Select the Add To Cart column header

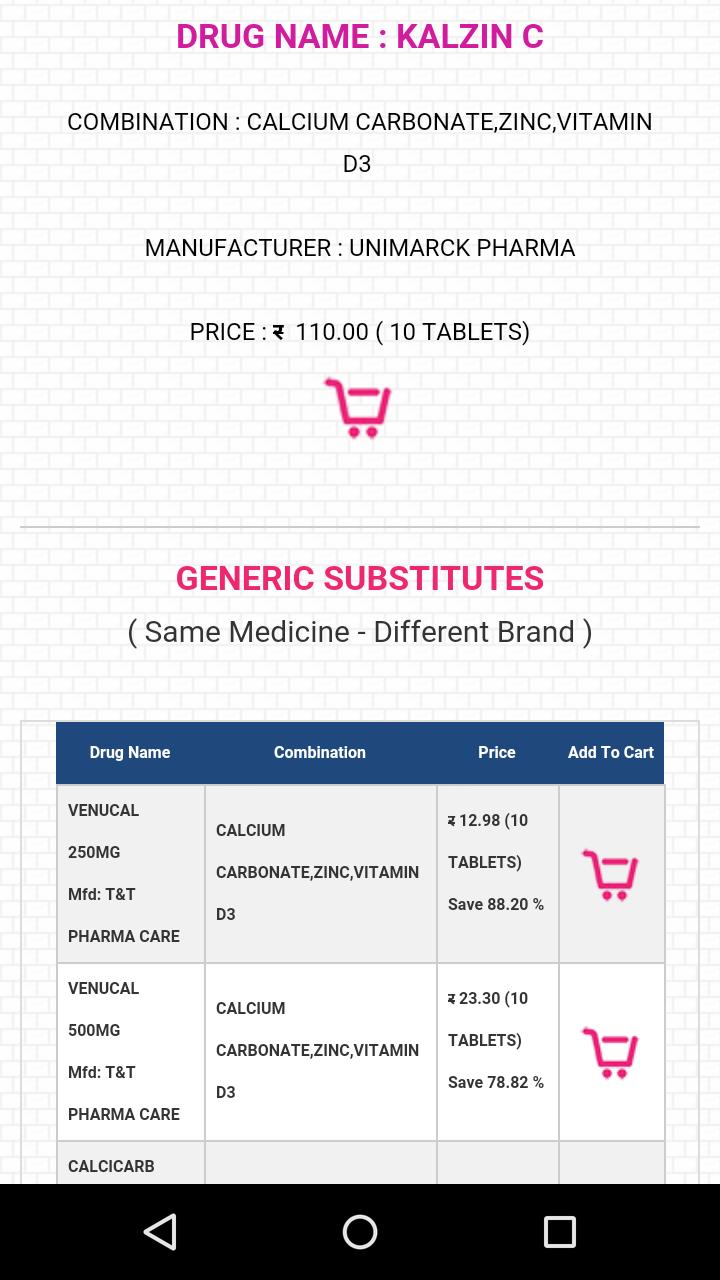611,753
